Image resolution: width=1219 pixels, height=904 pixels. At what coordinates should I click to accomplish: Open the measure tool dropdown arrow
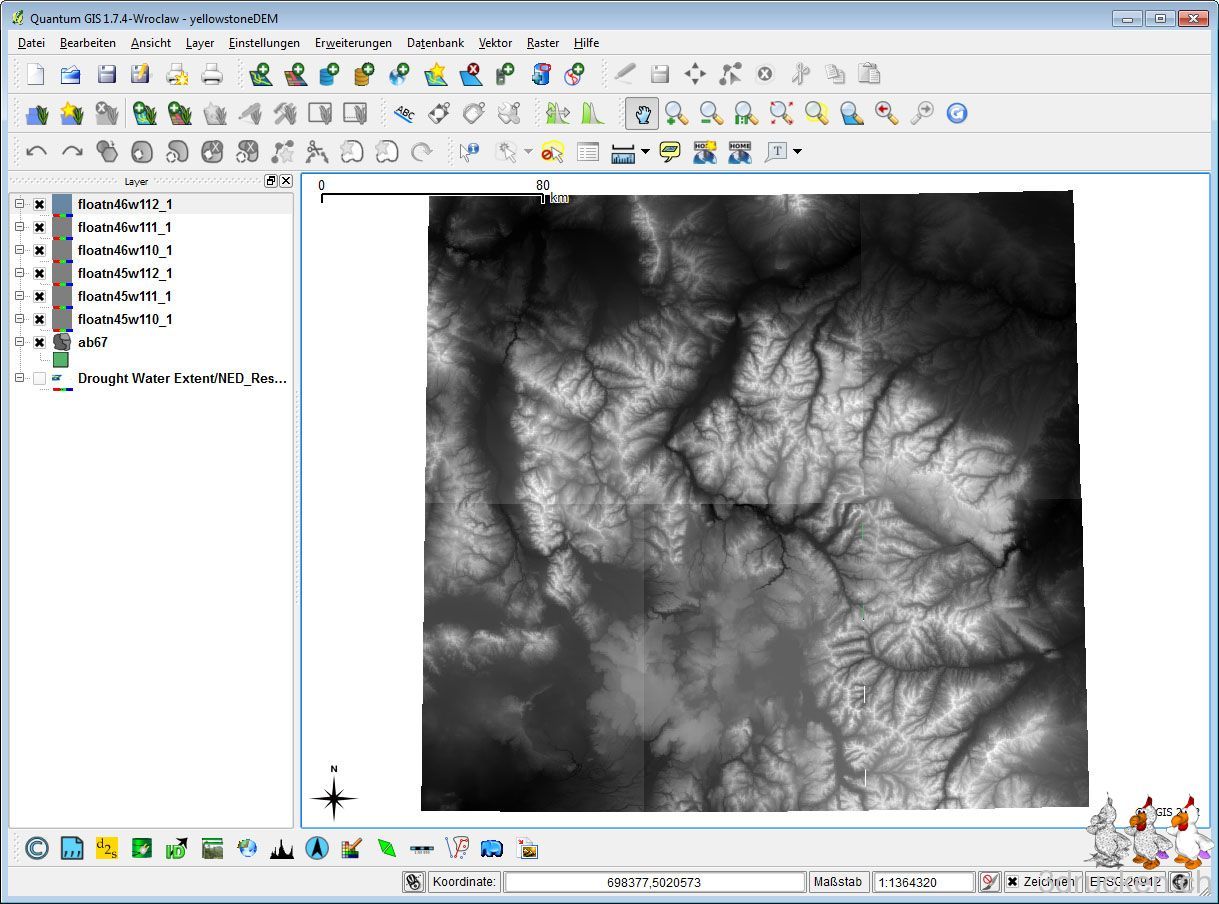pyautogui.click(x=645, y=152)
